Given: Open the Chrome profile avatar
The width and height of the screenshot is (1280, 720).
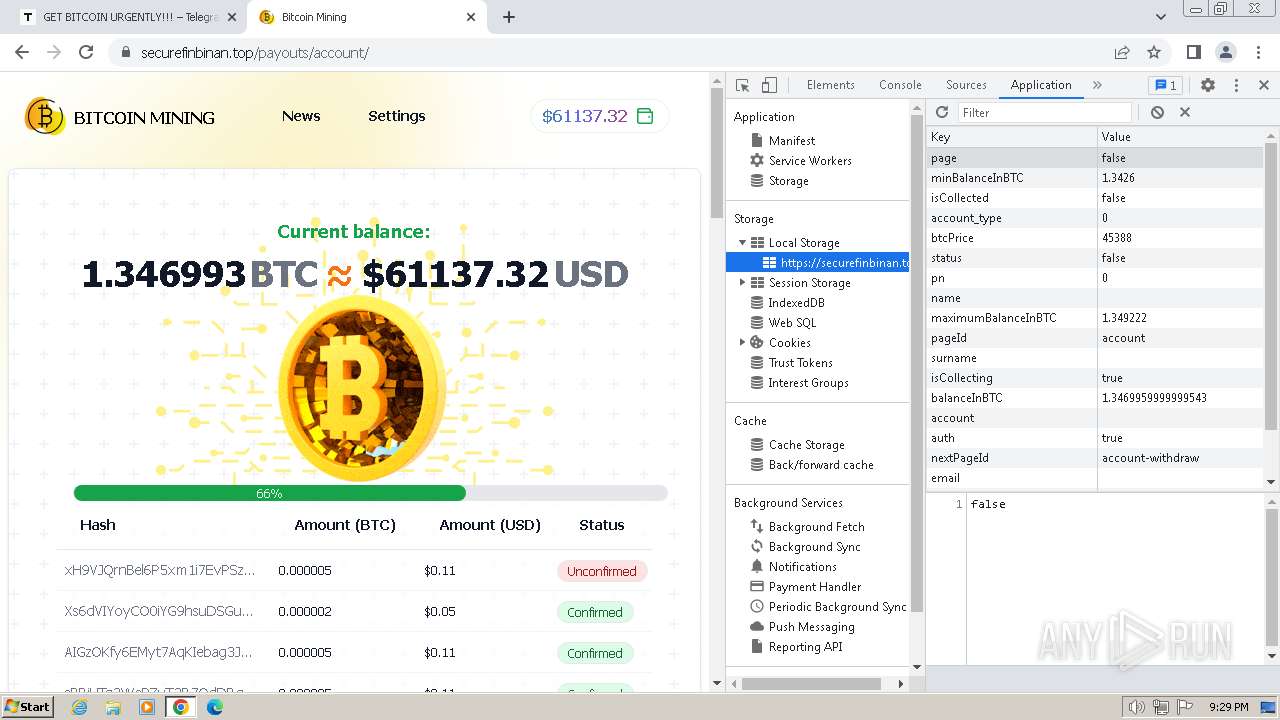Looking at the screenshot, I should click(x=1225, y=52).
